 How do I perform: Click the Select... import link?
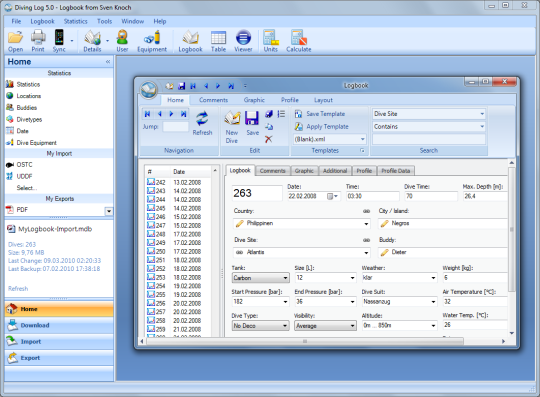27,188
